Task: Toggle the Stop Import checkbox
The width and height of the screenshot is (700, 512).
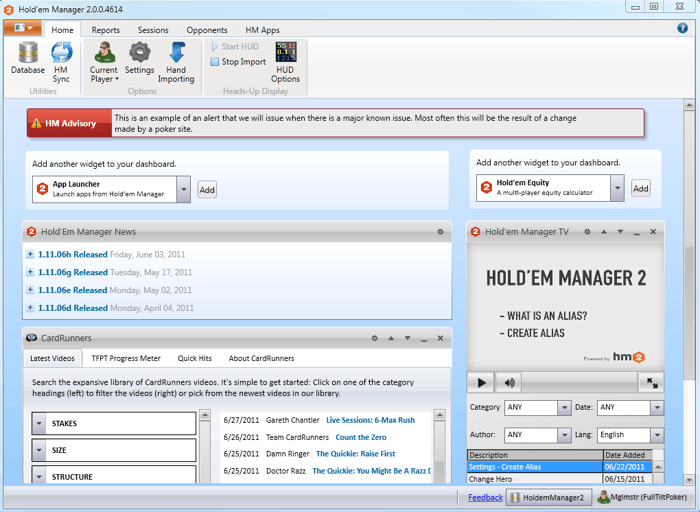Action: 215,62
